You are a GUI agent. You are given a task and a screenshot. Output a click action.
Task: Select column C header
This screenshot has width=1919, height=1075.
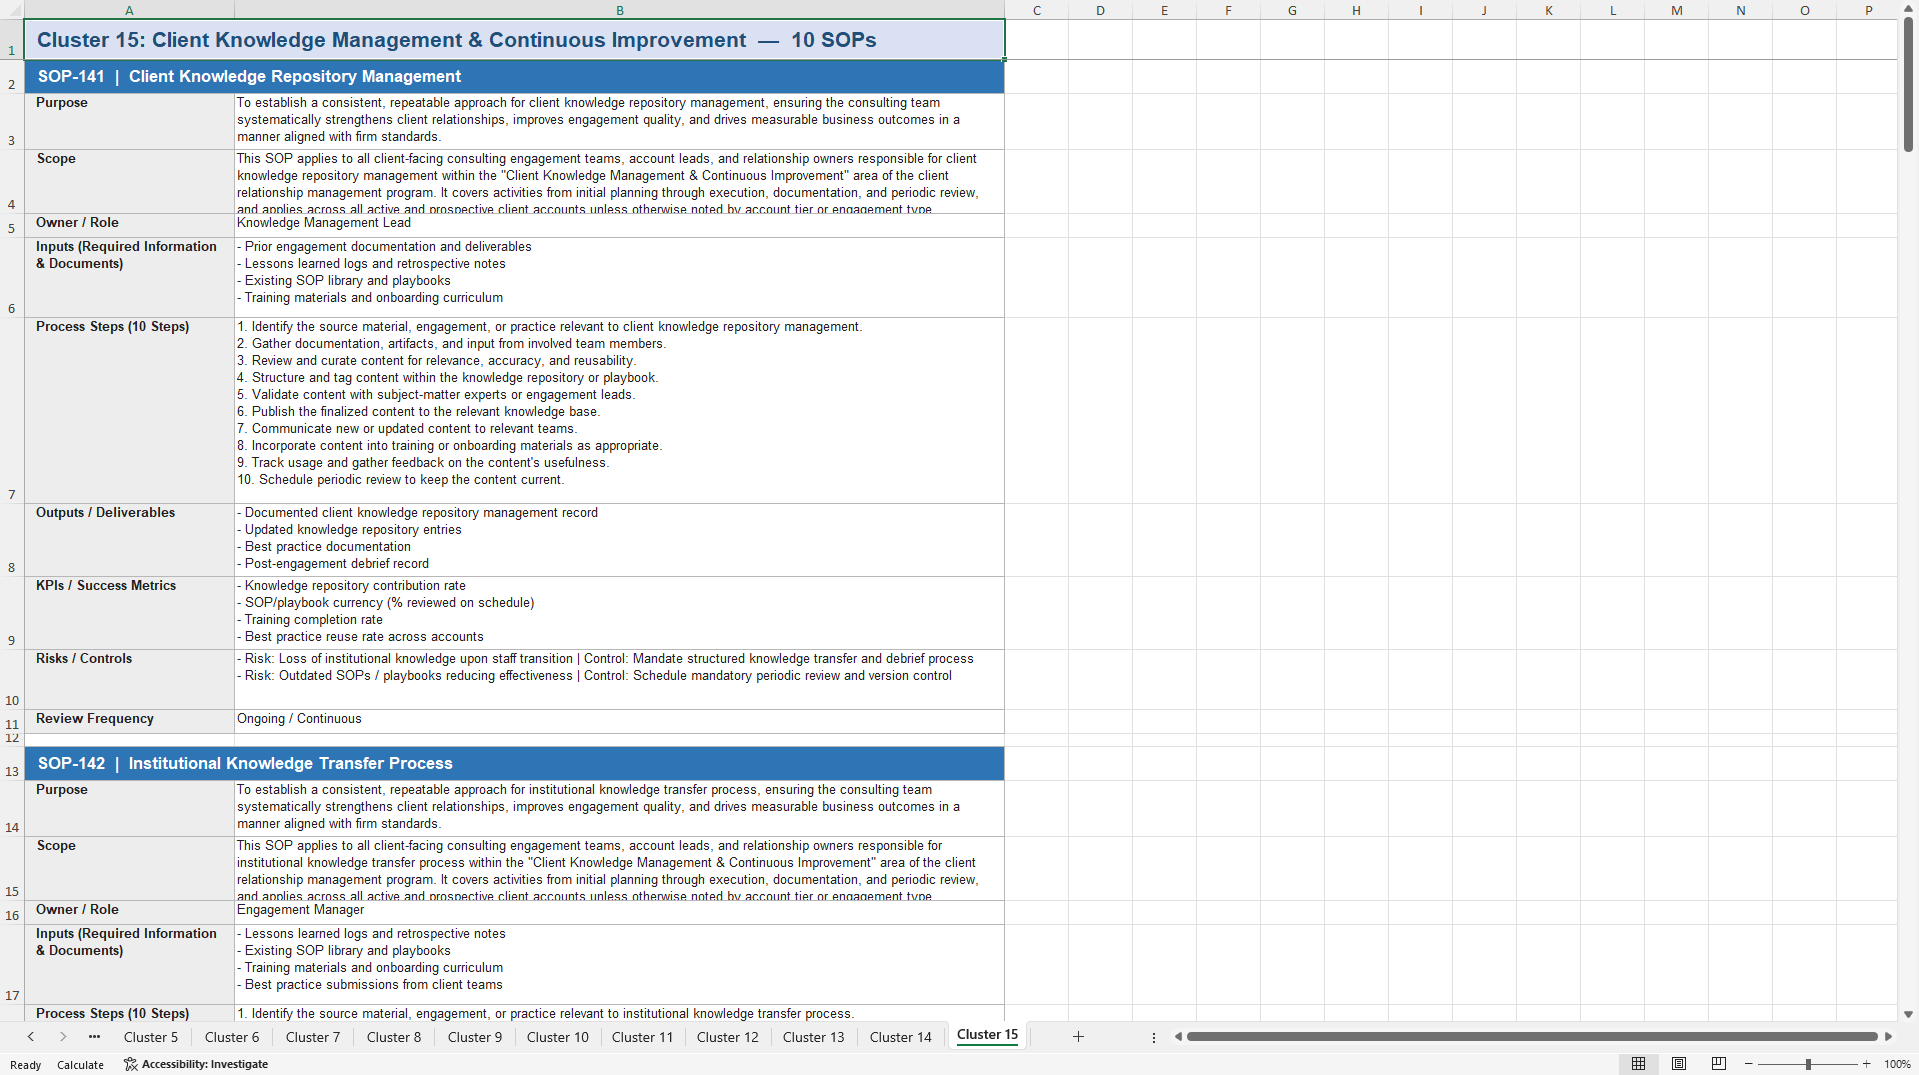pos(1037,10)
